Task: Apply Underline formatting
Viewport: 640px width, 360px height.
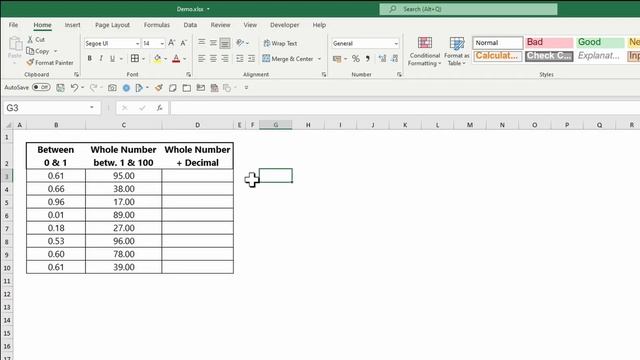Action: (x=112, y=58)
